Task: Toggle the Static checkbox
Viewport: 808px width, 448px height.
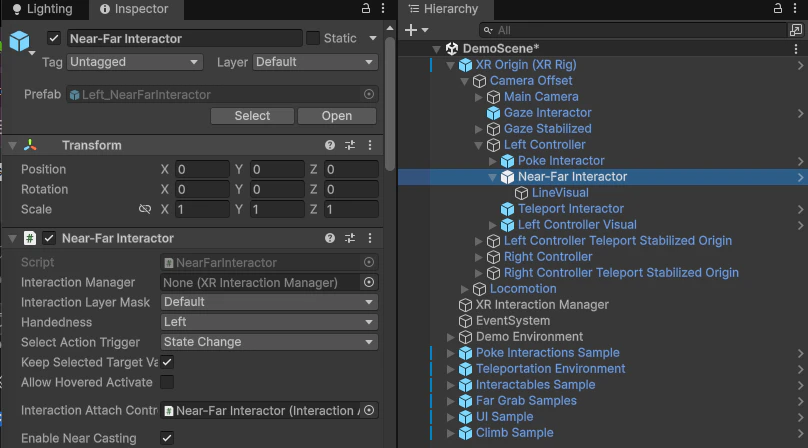Action: (x=313, y=38)
